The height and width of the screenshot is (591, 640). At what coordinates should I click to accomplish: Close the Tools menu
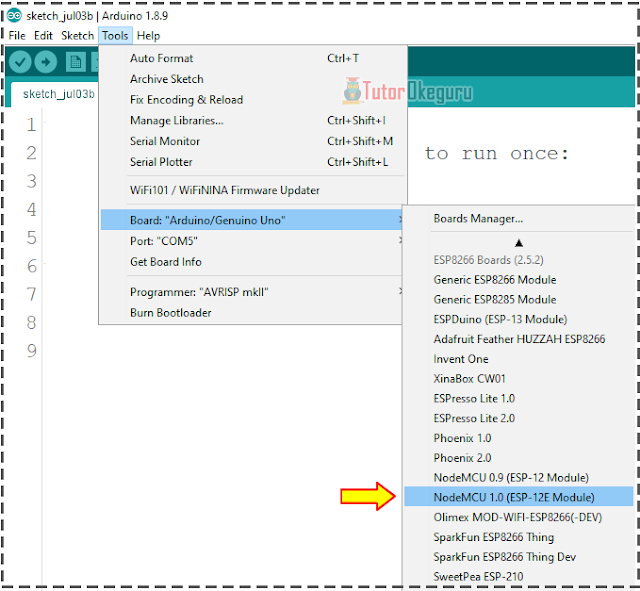115,36
